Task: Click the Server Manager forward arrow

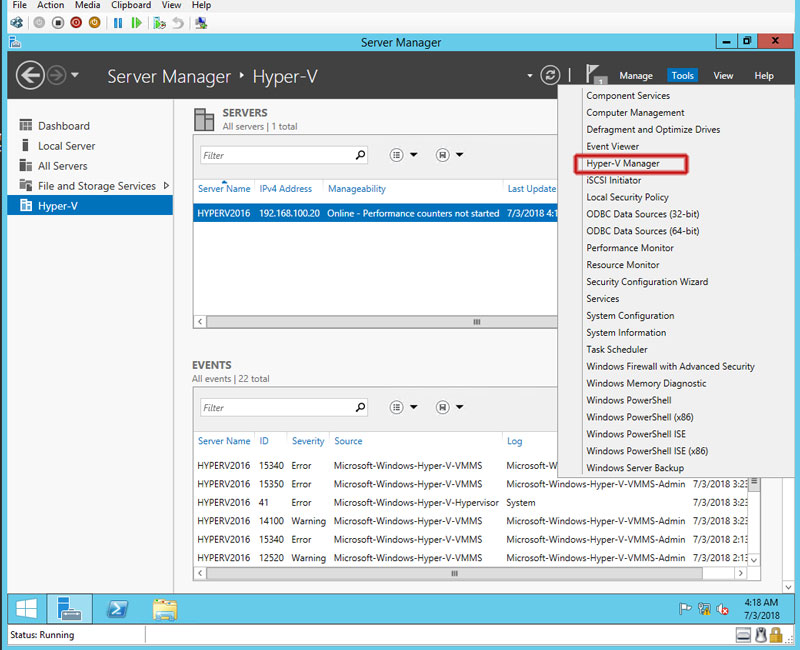Action: (57, 76)
